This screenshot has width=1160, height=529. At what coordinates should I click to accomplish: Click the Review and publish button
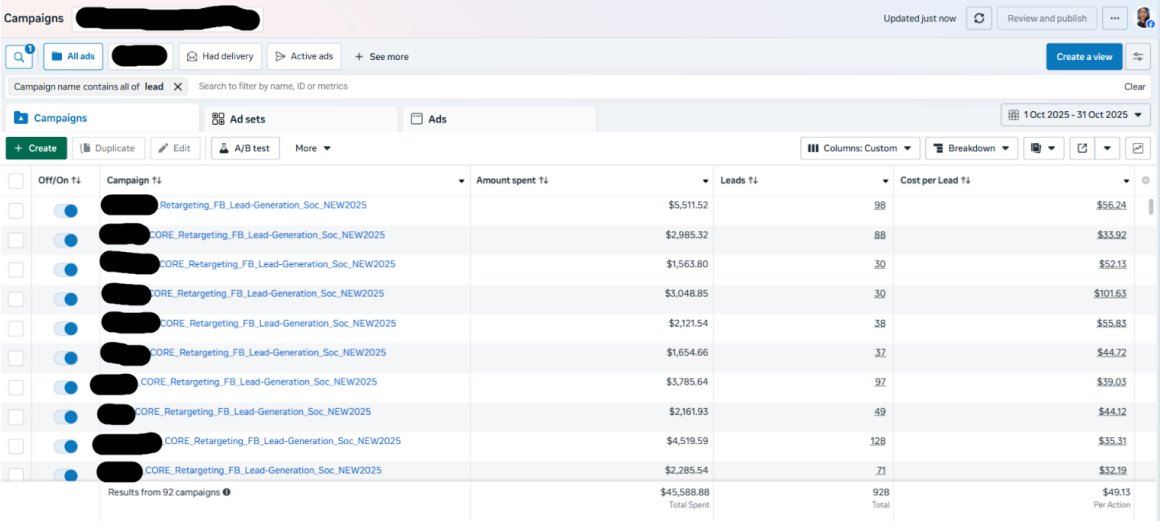click(1047, 18)
